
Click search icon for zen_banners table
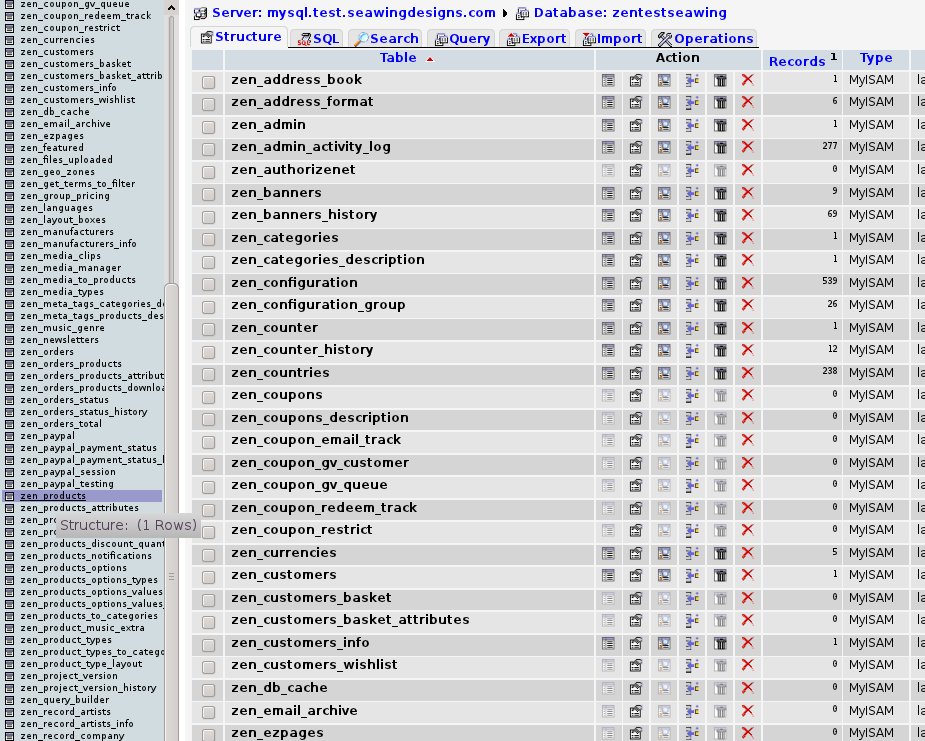[x=664, y=193]
